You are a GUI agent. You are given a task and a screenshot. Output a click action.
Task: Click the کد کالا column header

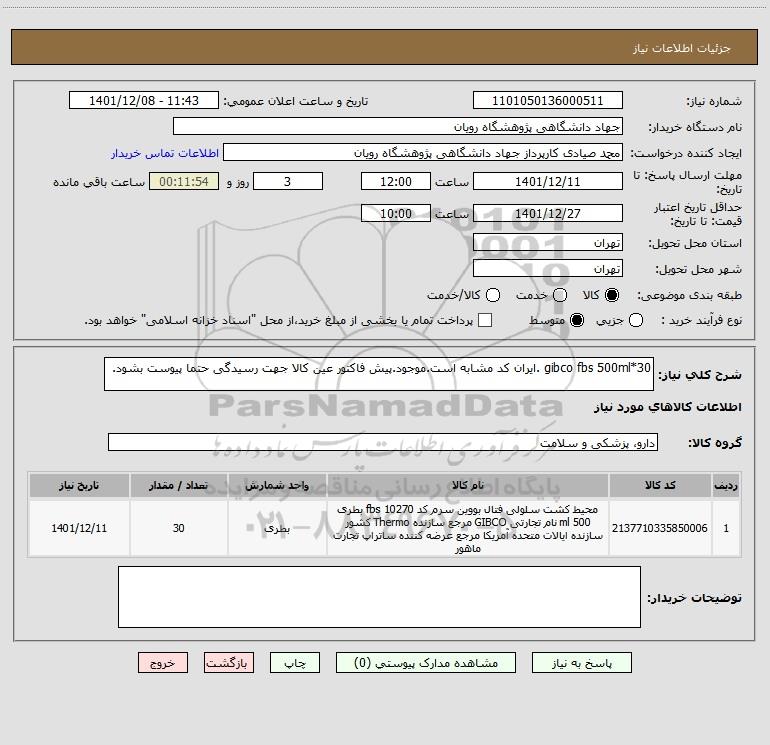pyautogui.click(x=660, y=486)
